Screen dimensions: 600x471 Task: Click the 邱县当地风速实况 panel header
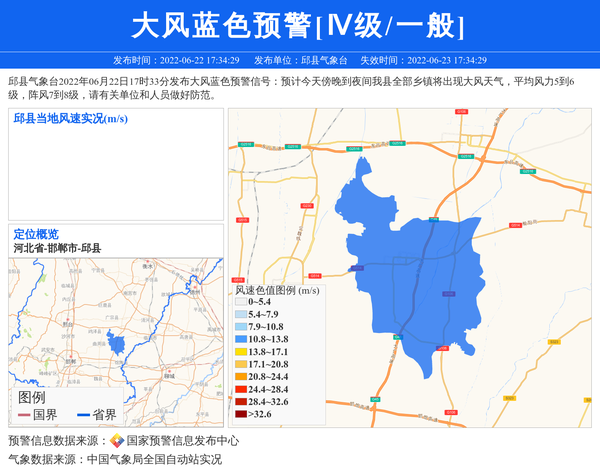pyautogui.click(x=70, y=119)
